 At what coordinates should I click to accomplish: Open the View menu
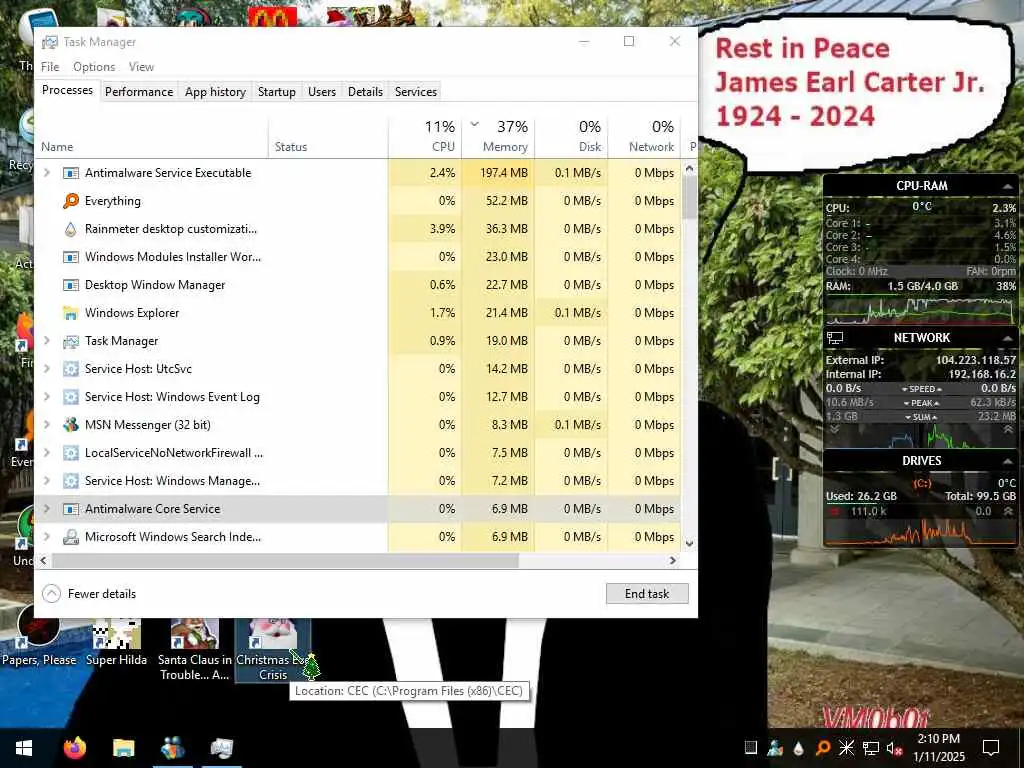point(141,67)
